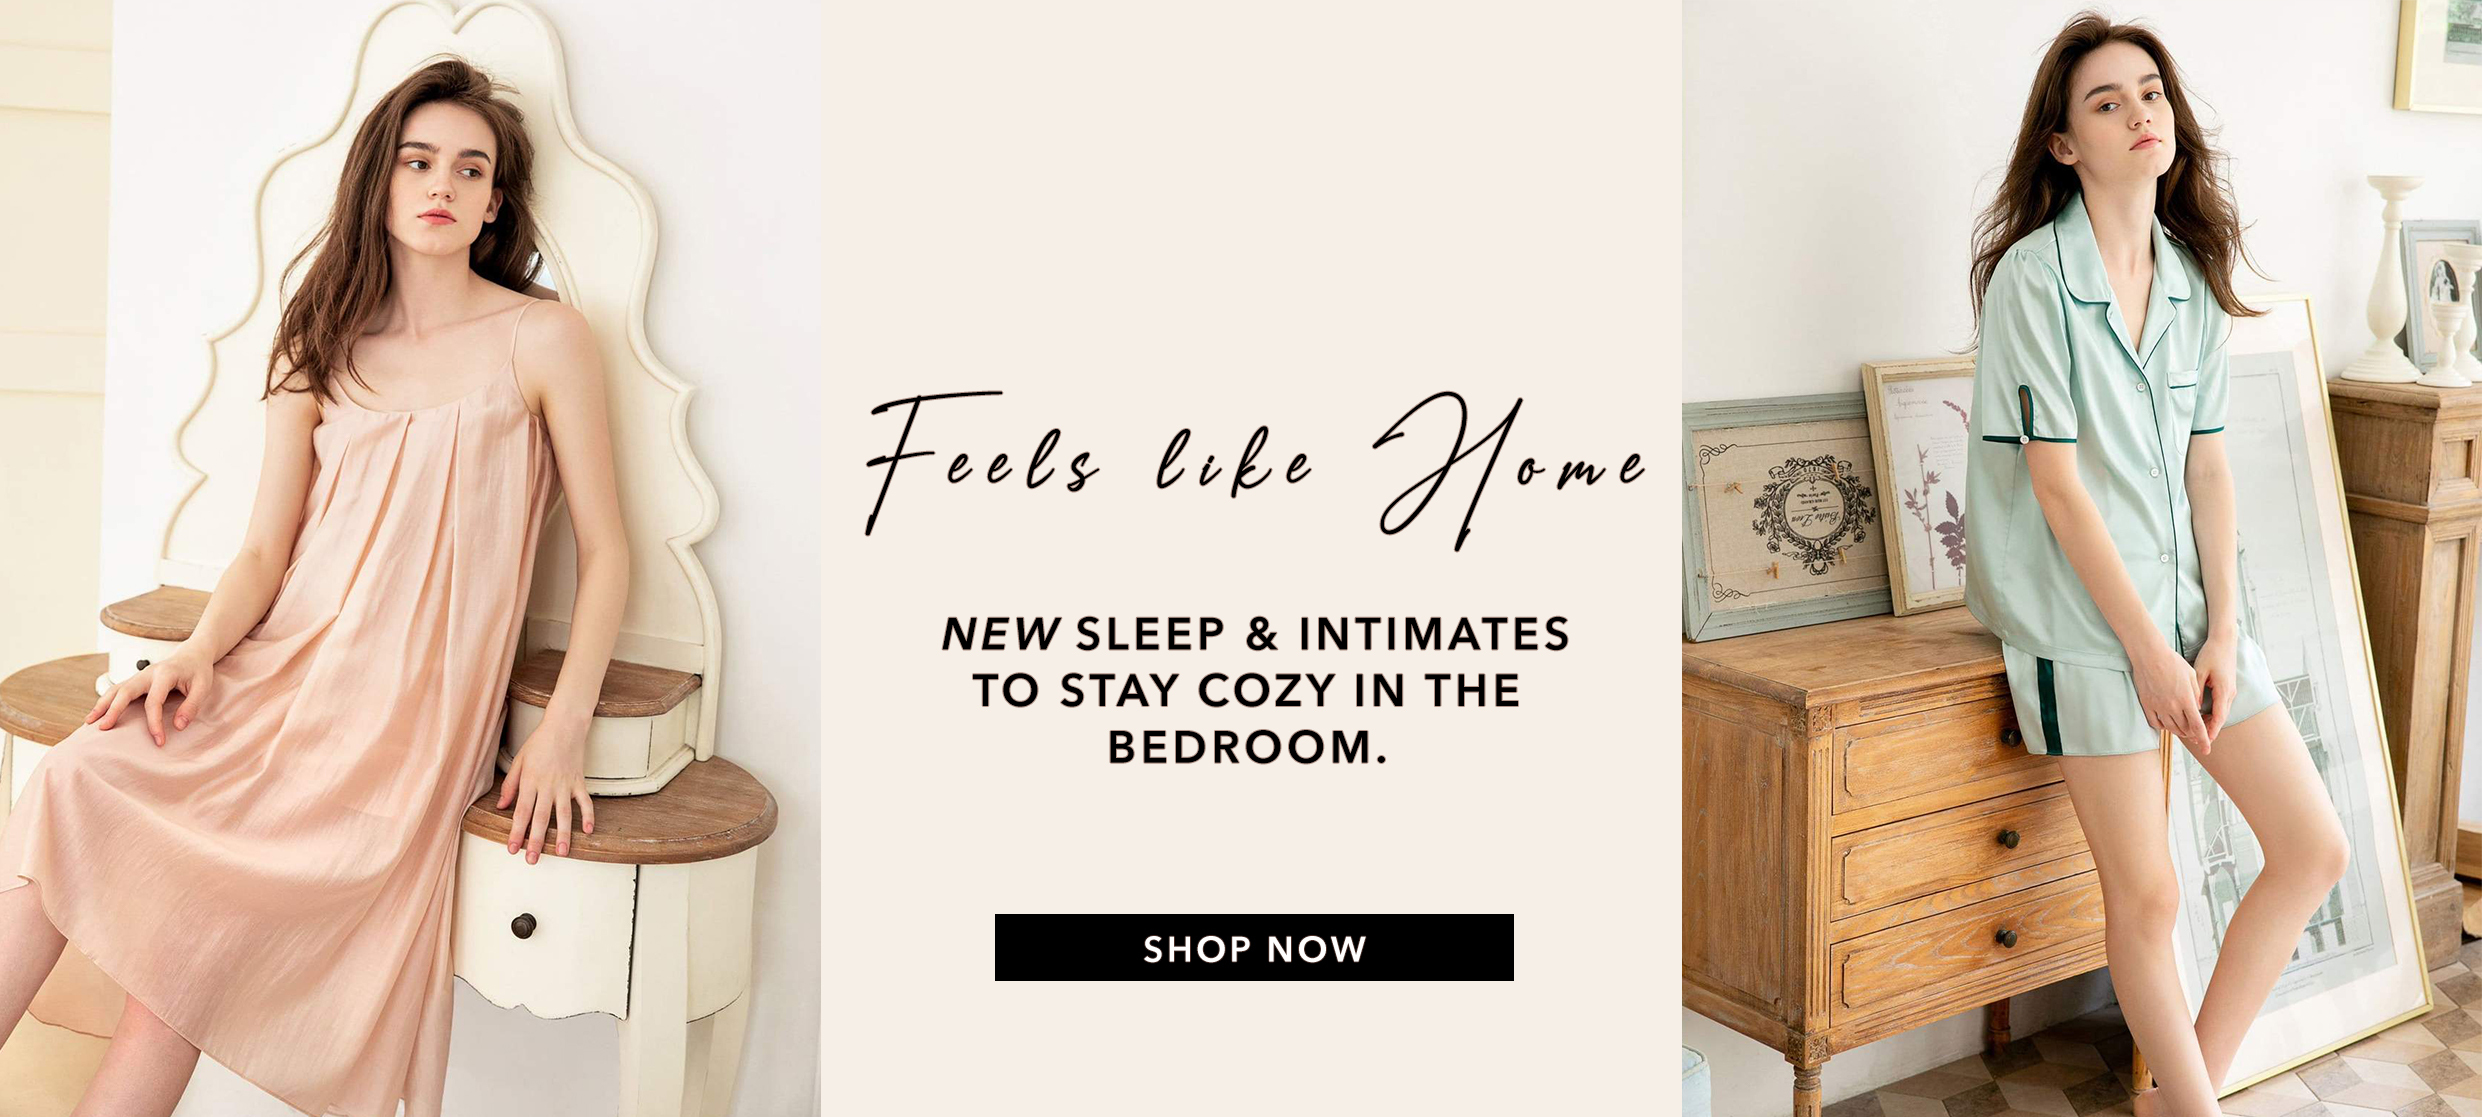Click the bottom drawer knob of the wooden dresser
Screen dimensions: 2482x1117
[x=2006, y=937]
